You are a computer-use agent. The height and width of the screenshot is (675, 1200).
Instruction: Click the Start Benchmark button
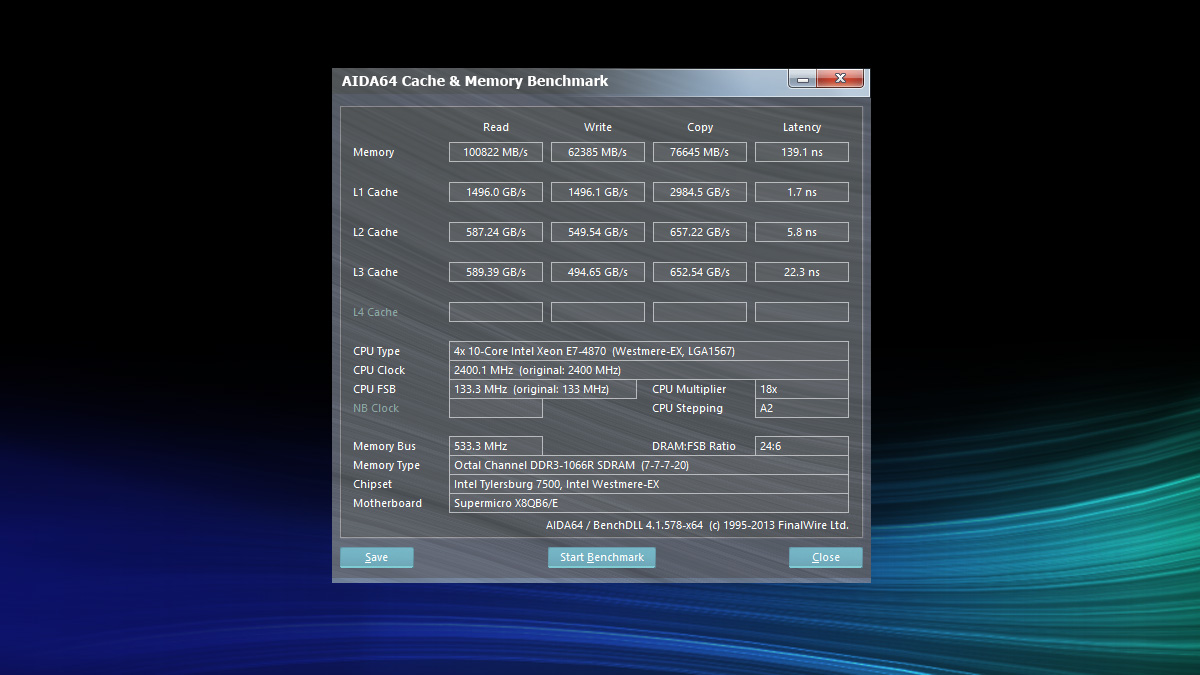click(601, 557)
